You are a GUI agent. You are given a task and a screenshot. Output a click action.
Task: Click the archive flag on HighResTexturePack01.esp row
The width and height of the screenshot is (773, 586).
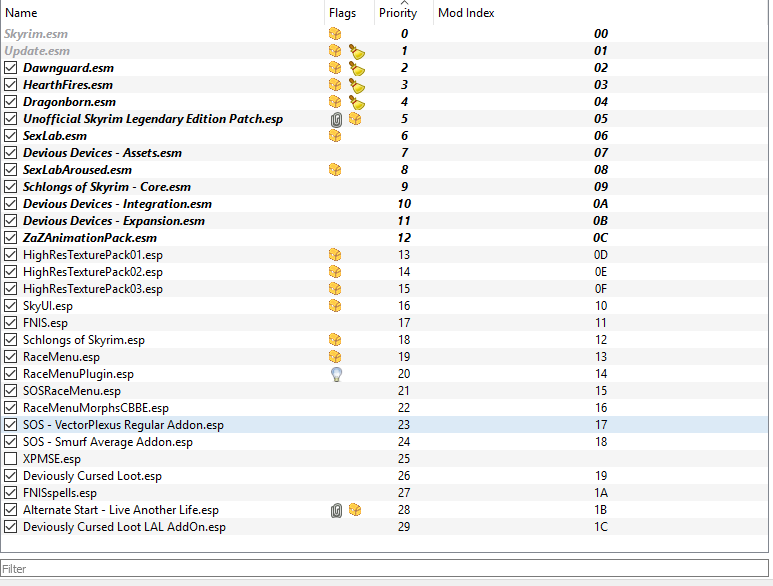click(x=335, y=255)
